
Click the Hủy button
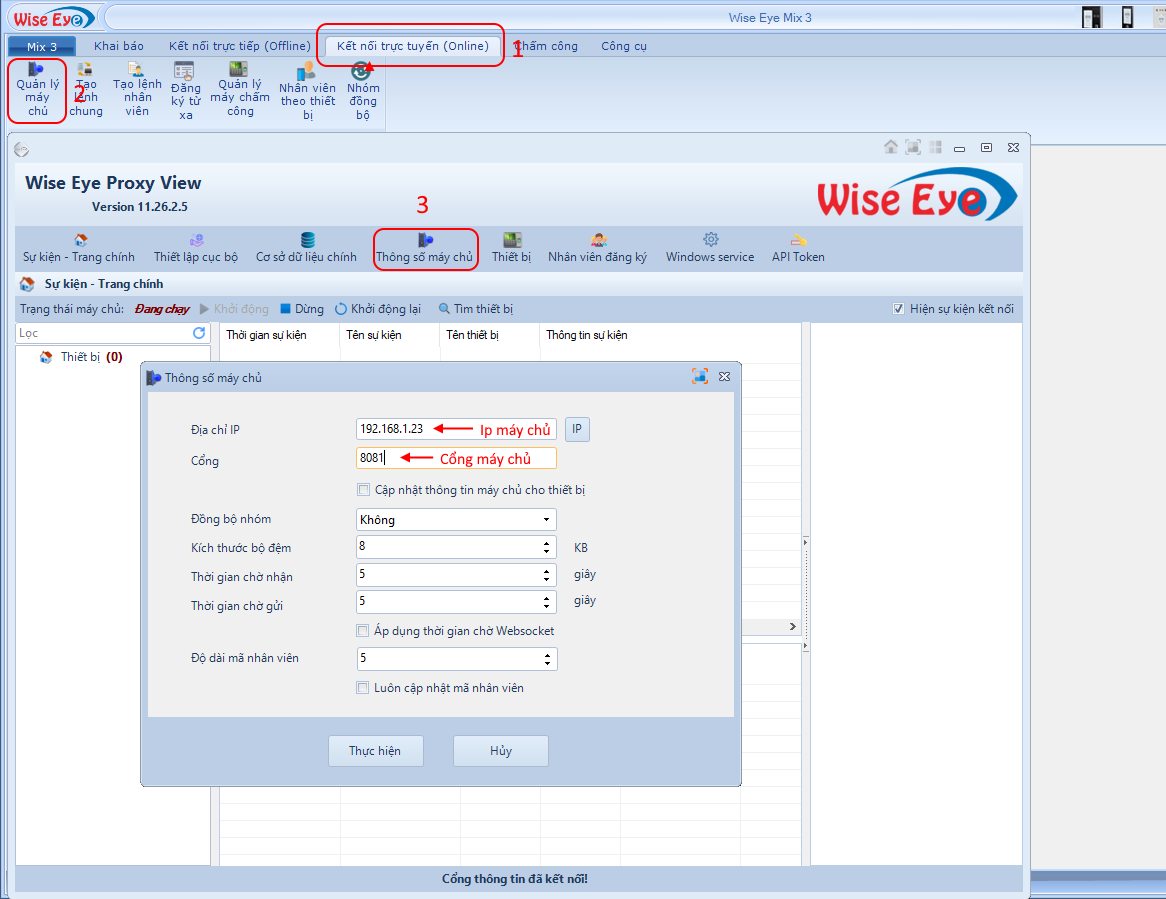(501, 751)
